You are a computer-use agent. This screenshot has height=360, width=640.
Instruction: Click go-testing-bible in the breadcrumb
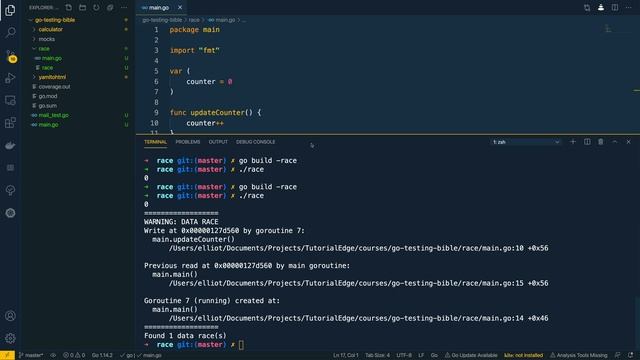(x=162, y=20)
